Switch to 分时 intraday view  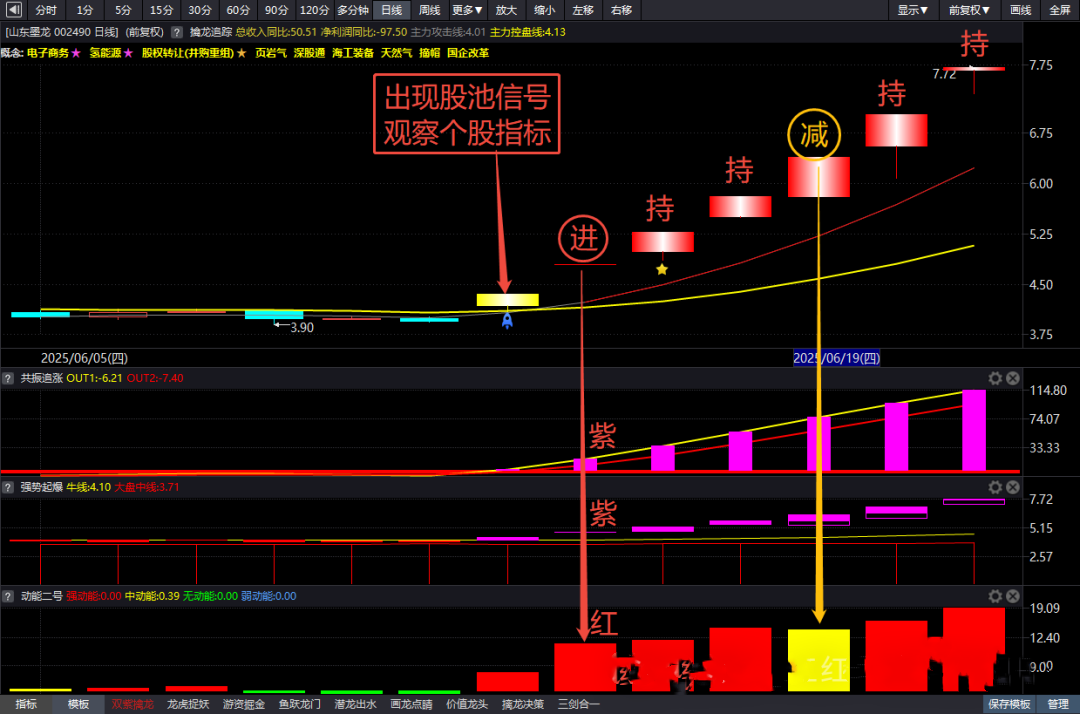coord(46,10)
